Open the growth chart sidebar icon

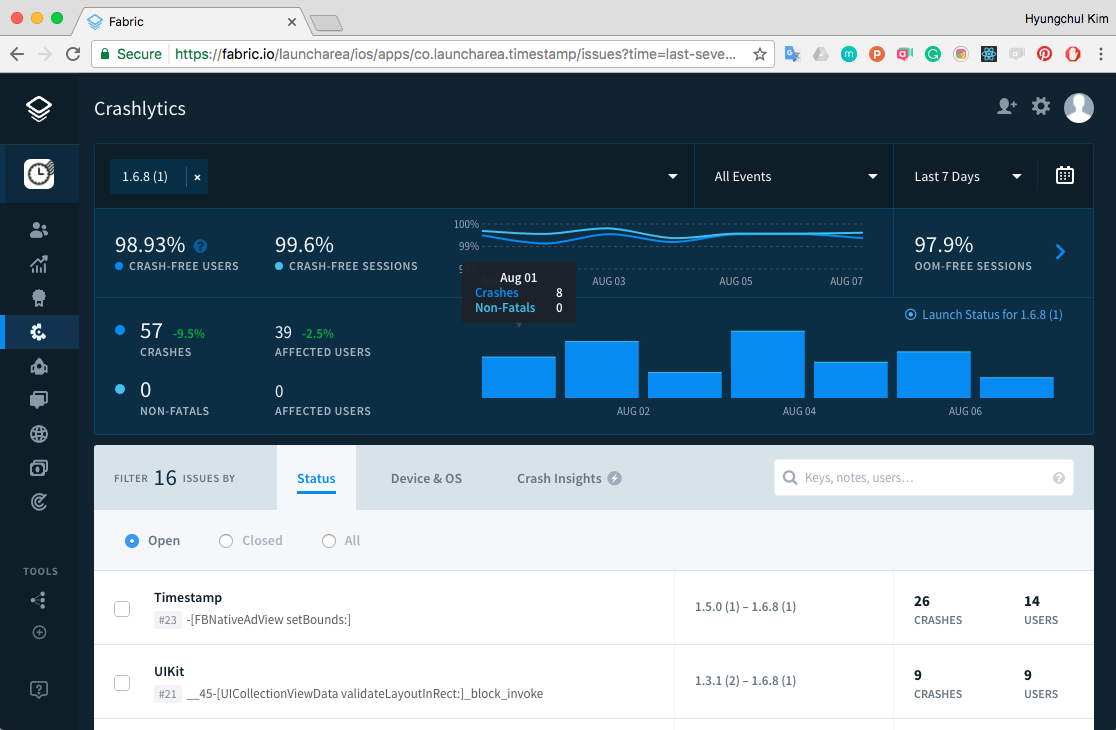pos(38,264)
